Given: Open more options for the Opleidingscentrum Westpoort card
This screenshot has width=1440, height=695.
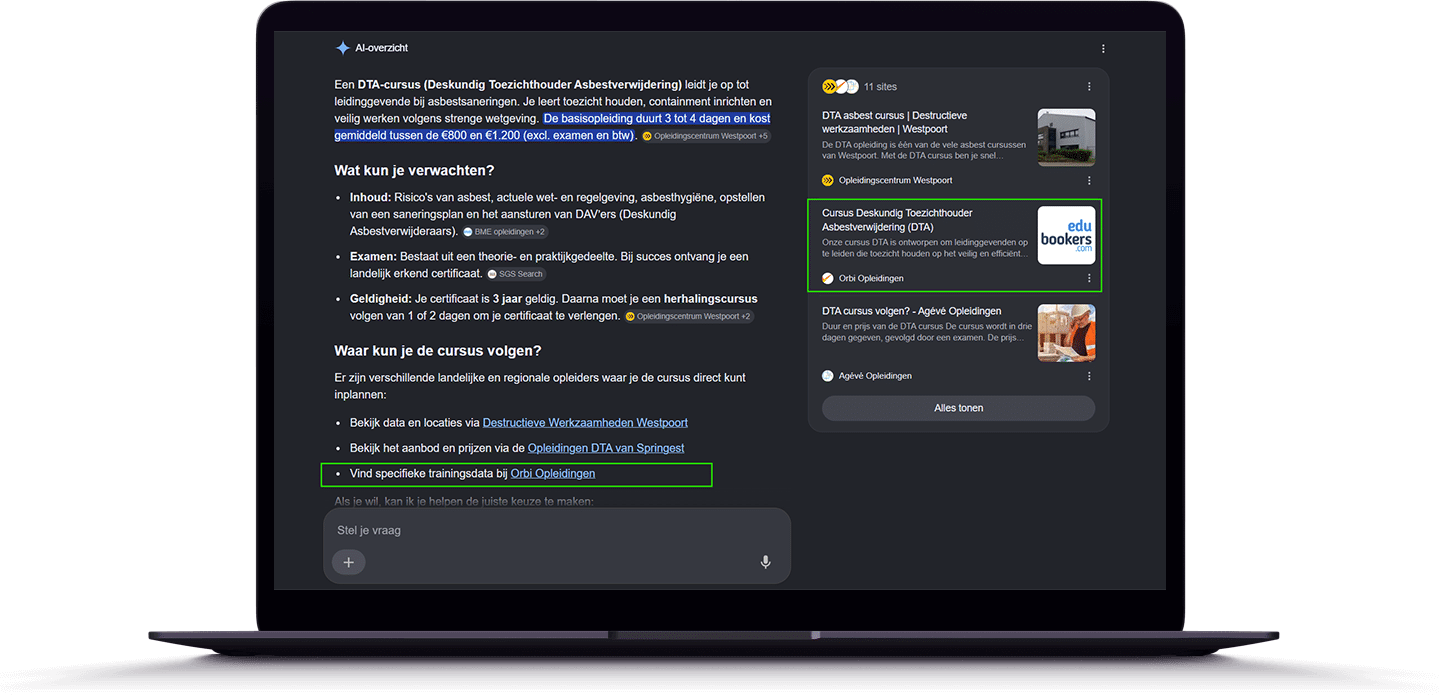Looking at the screenshot, I should pyautogui.click(x=1089, y=181).
